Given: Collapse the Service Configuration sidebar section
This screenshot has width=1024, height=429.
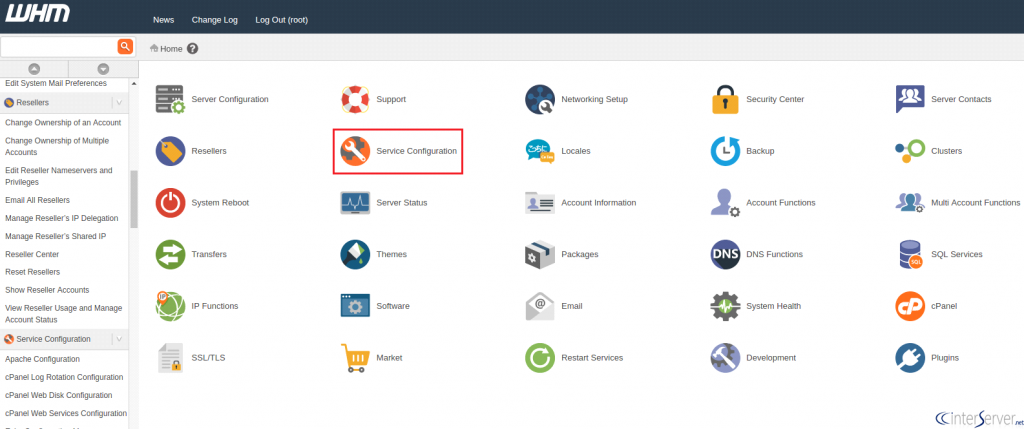Looking at the screenshot, I should pyautogui.click(x=119, y=339).
